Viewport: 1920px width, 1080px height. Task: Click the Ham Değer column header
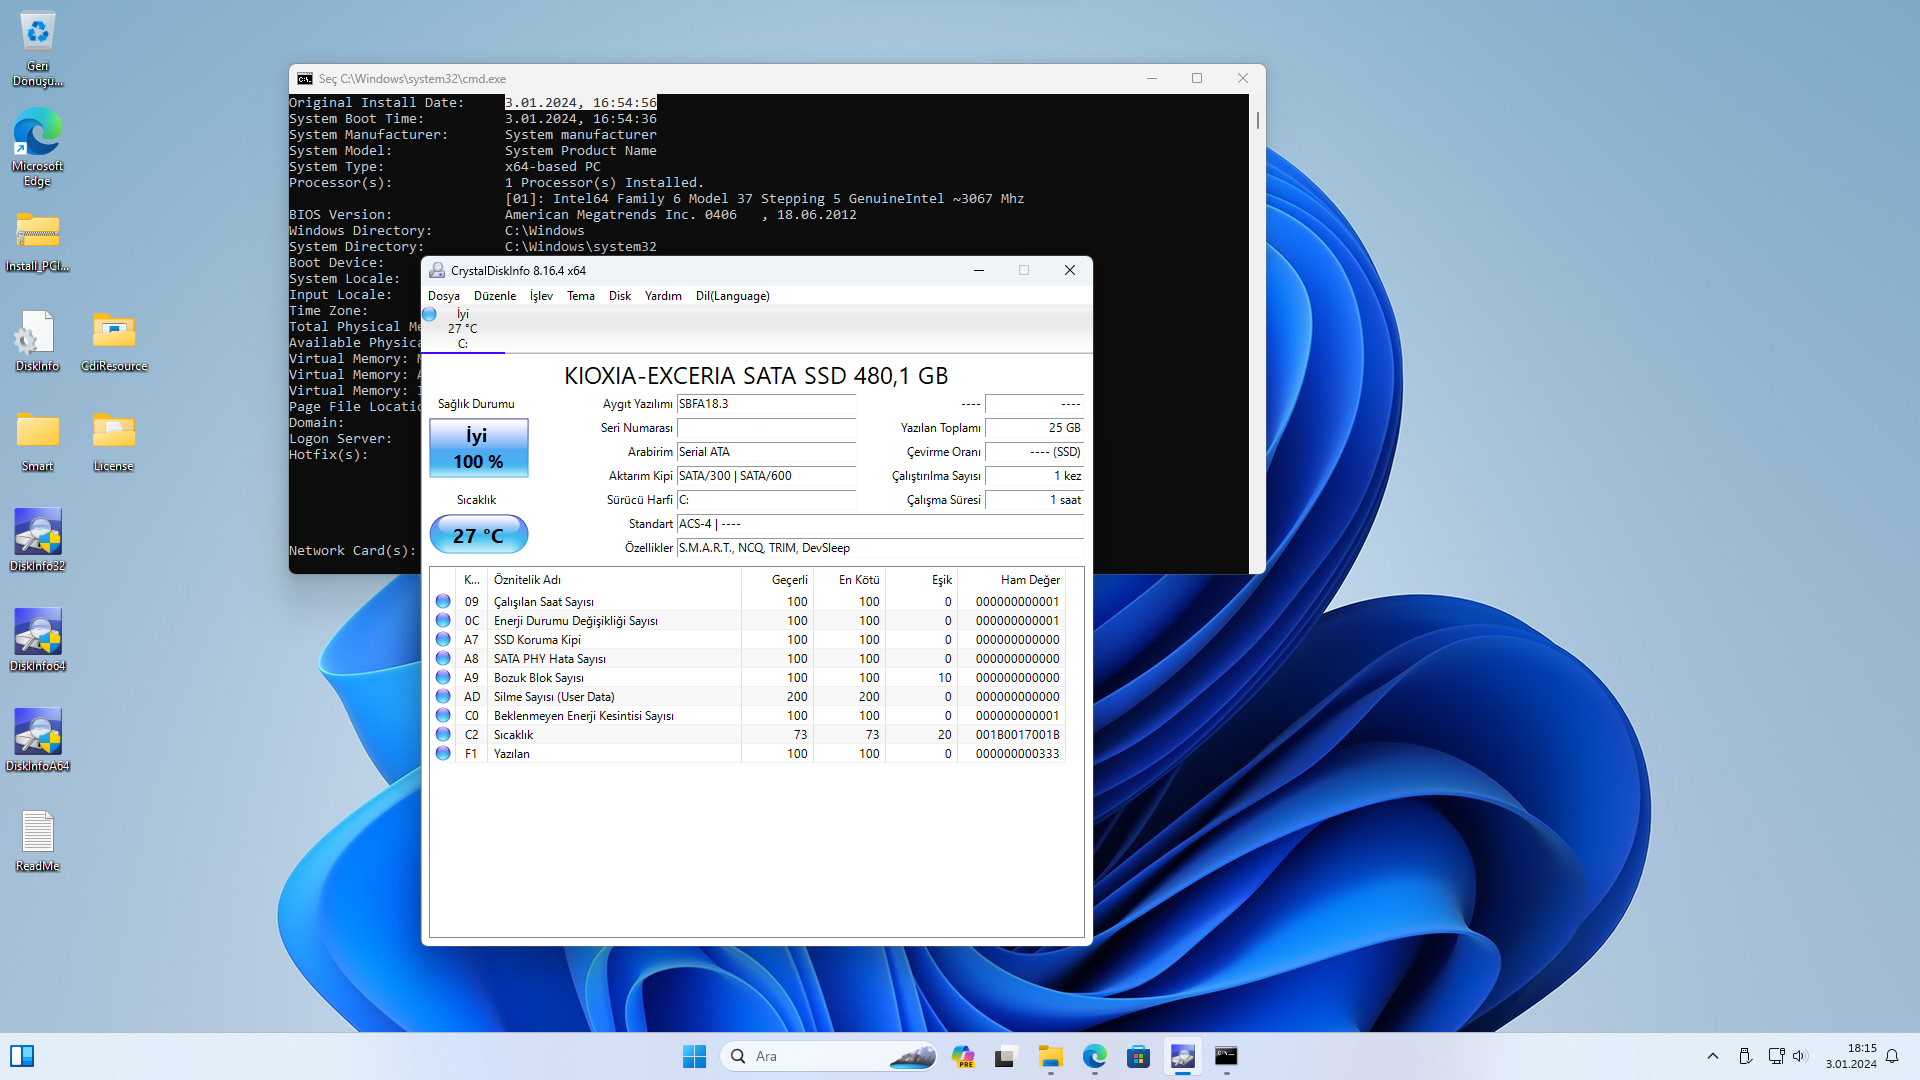click(x=1029, y=580)
